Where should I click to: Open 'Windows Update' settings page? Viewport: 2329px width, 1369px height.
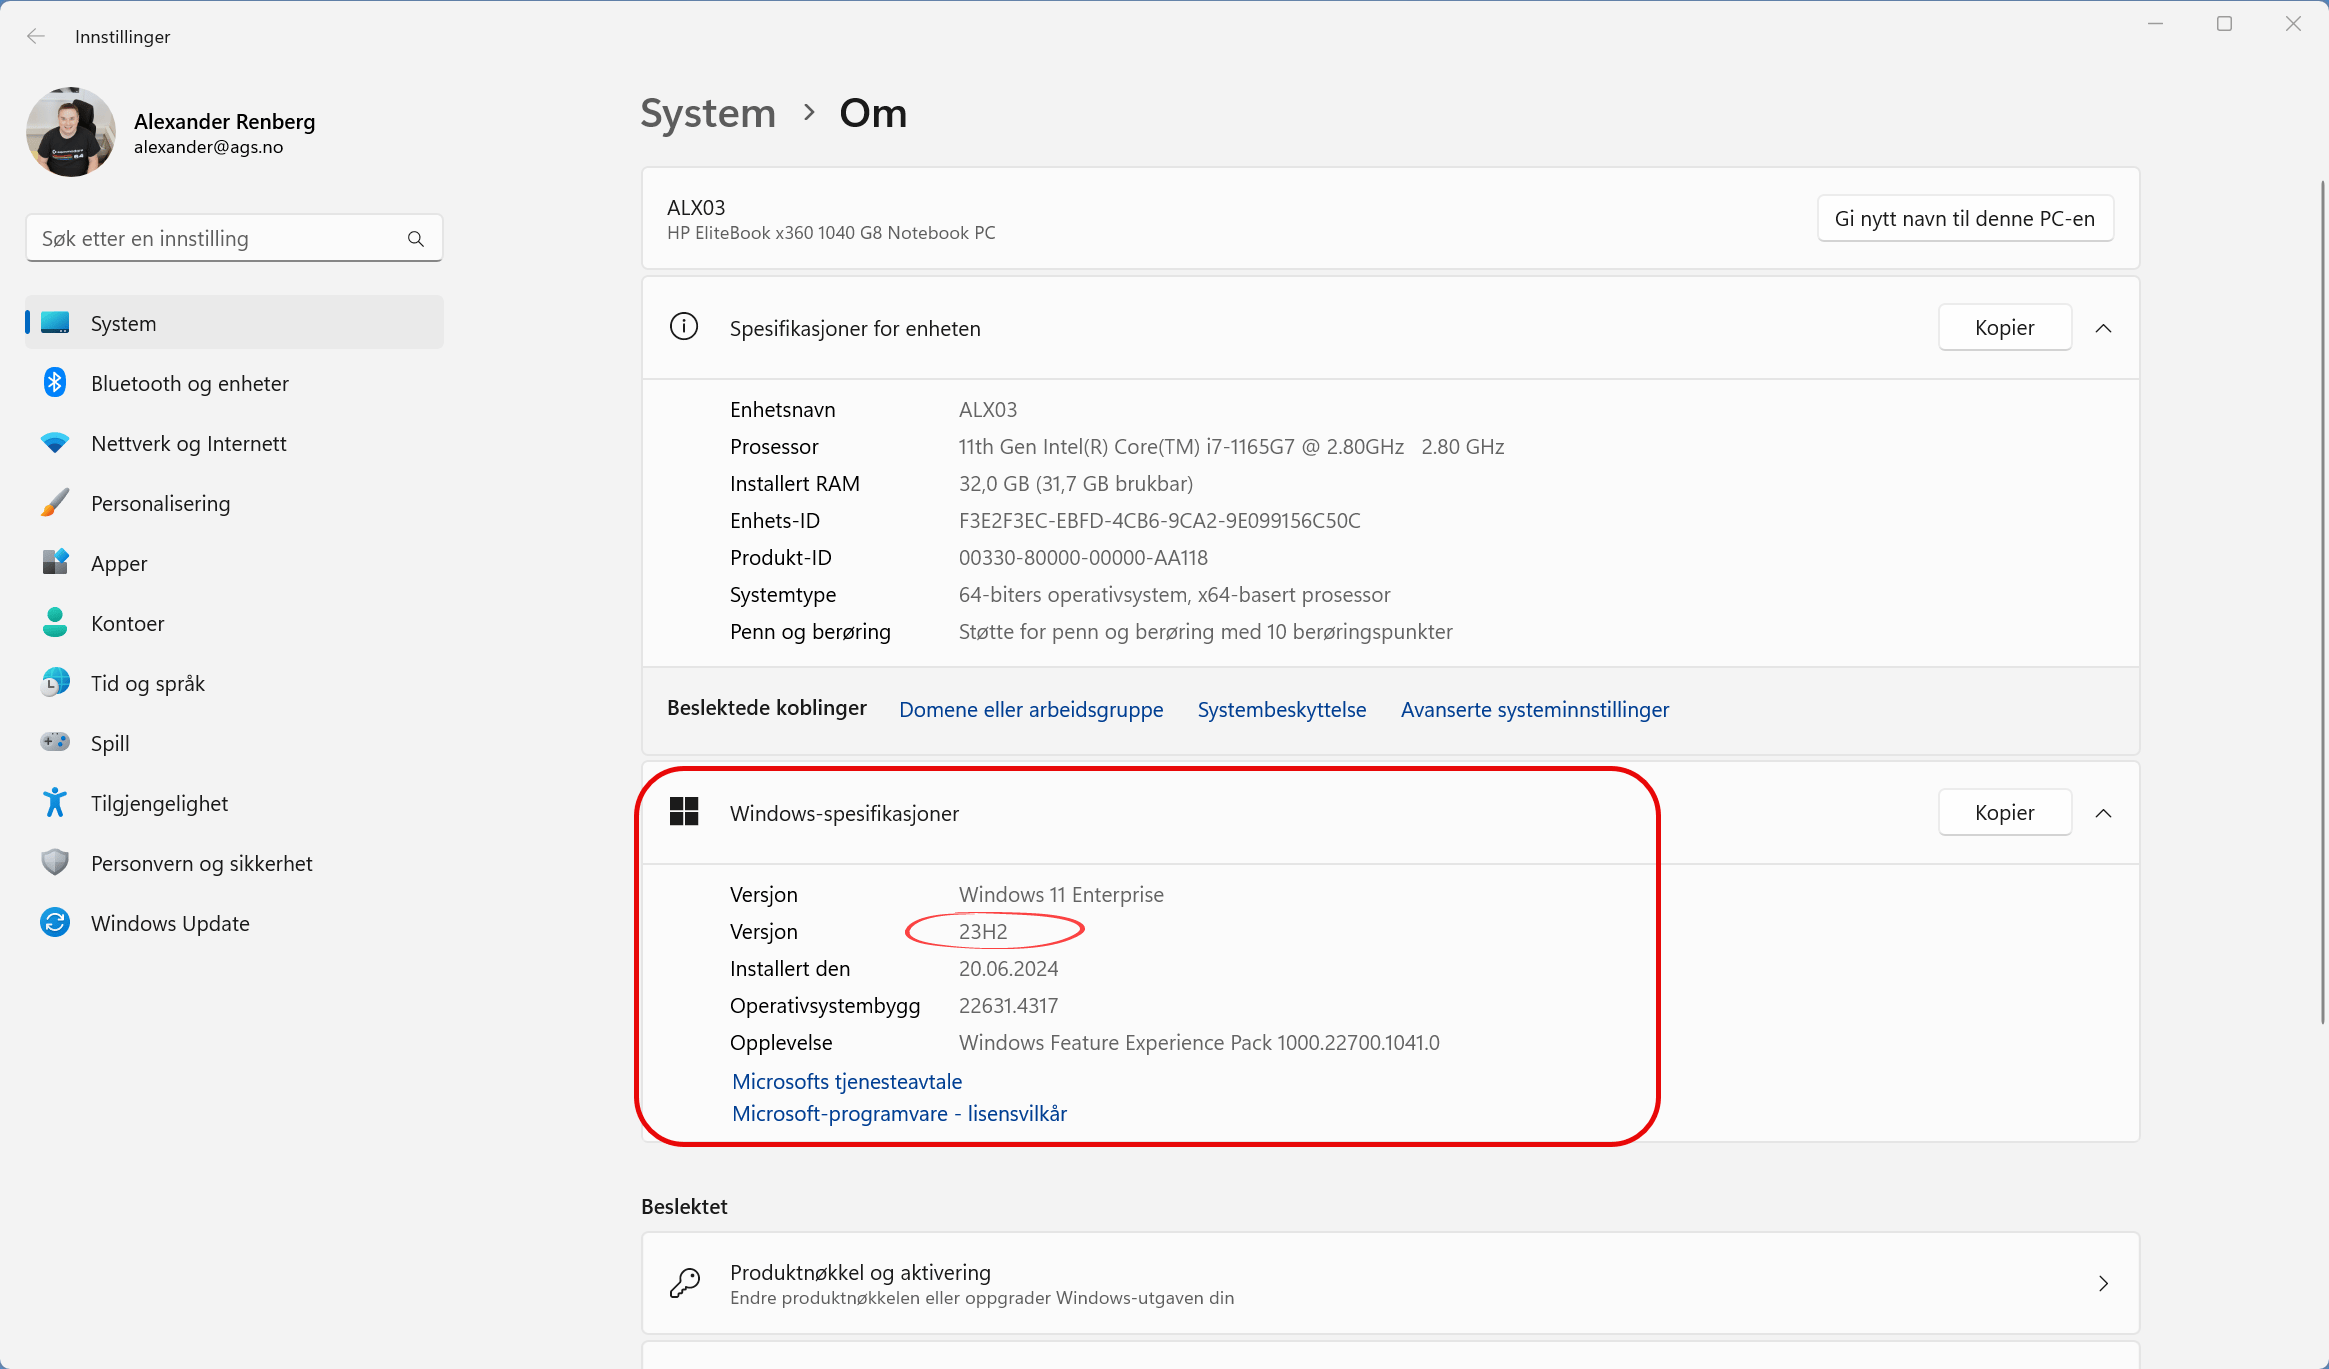234,923
